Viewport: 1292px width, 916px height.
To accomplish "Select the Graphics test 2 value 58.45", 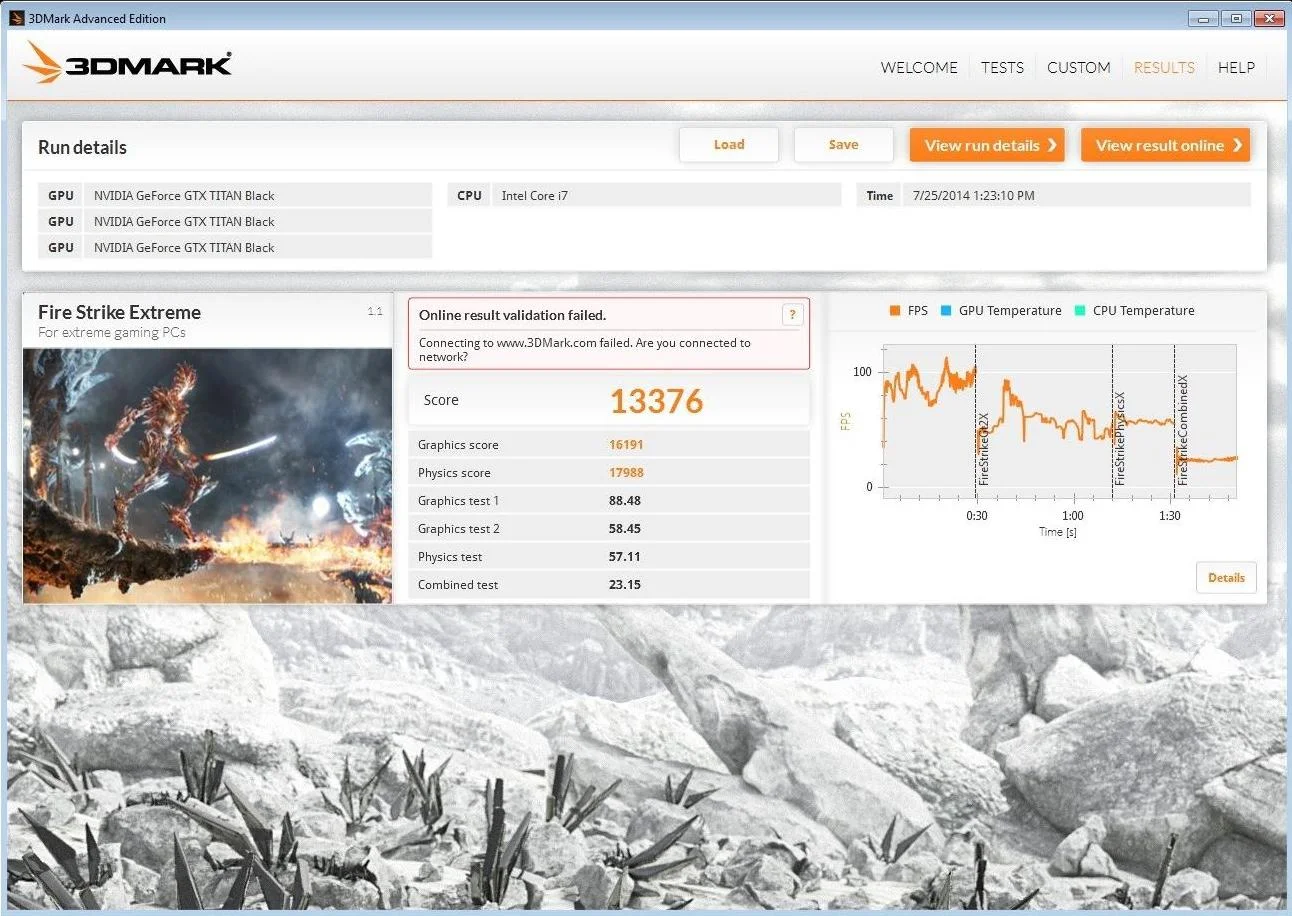I will 625,529.
